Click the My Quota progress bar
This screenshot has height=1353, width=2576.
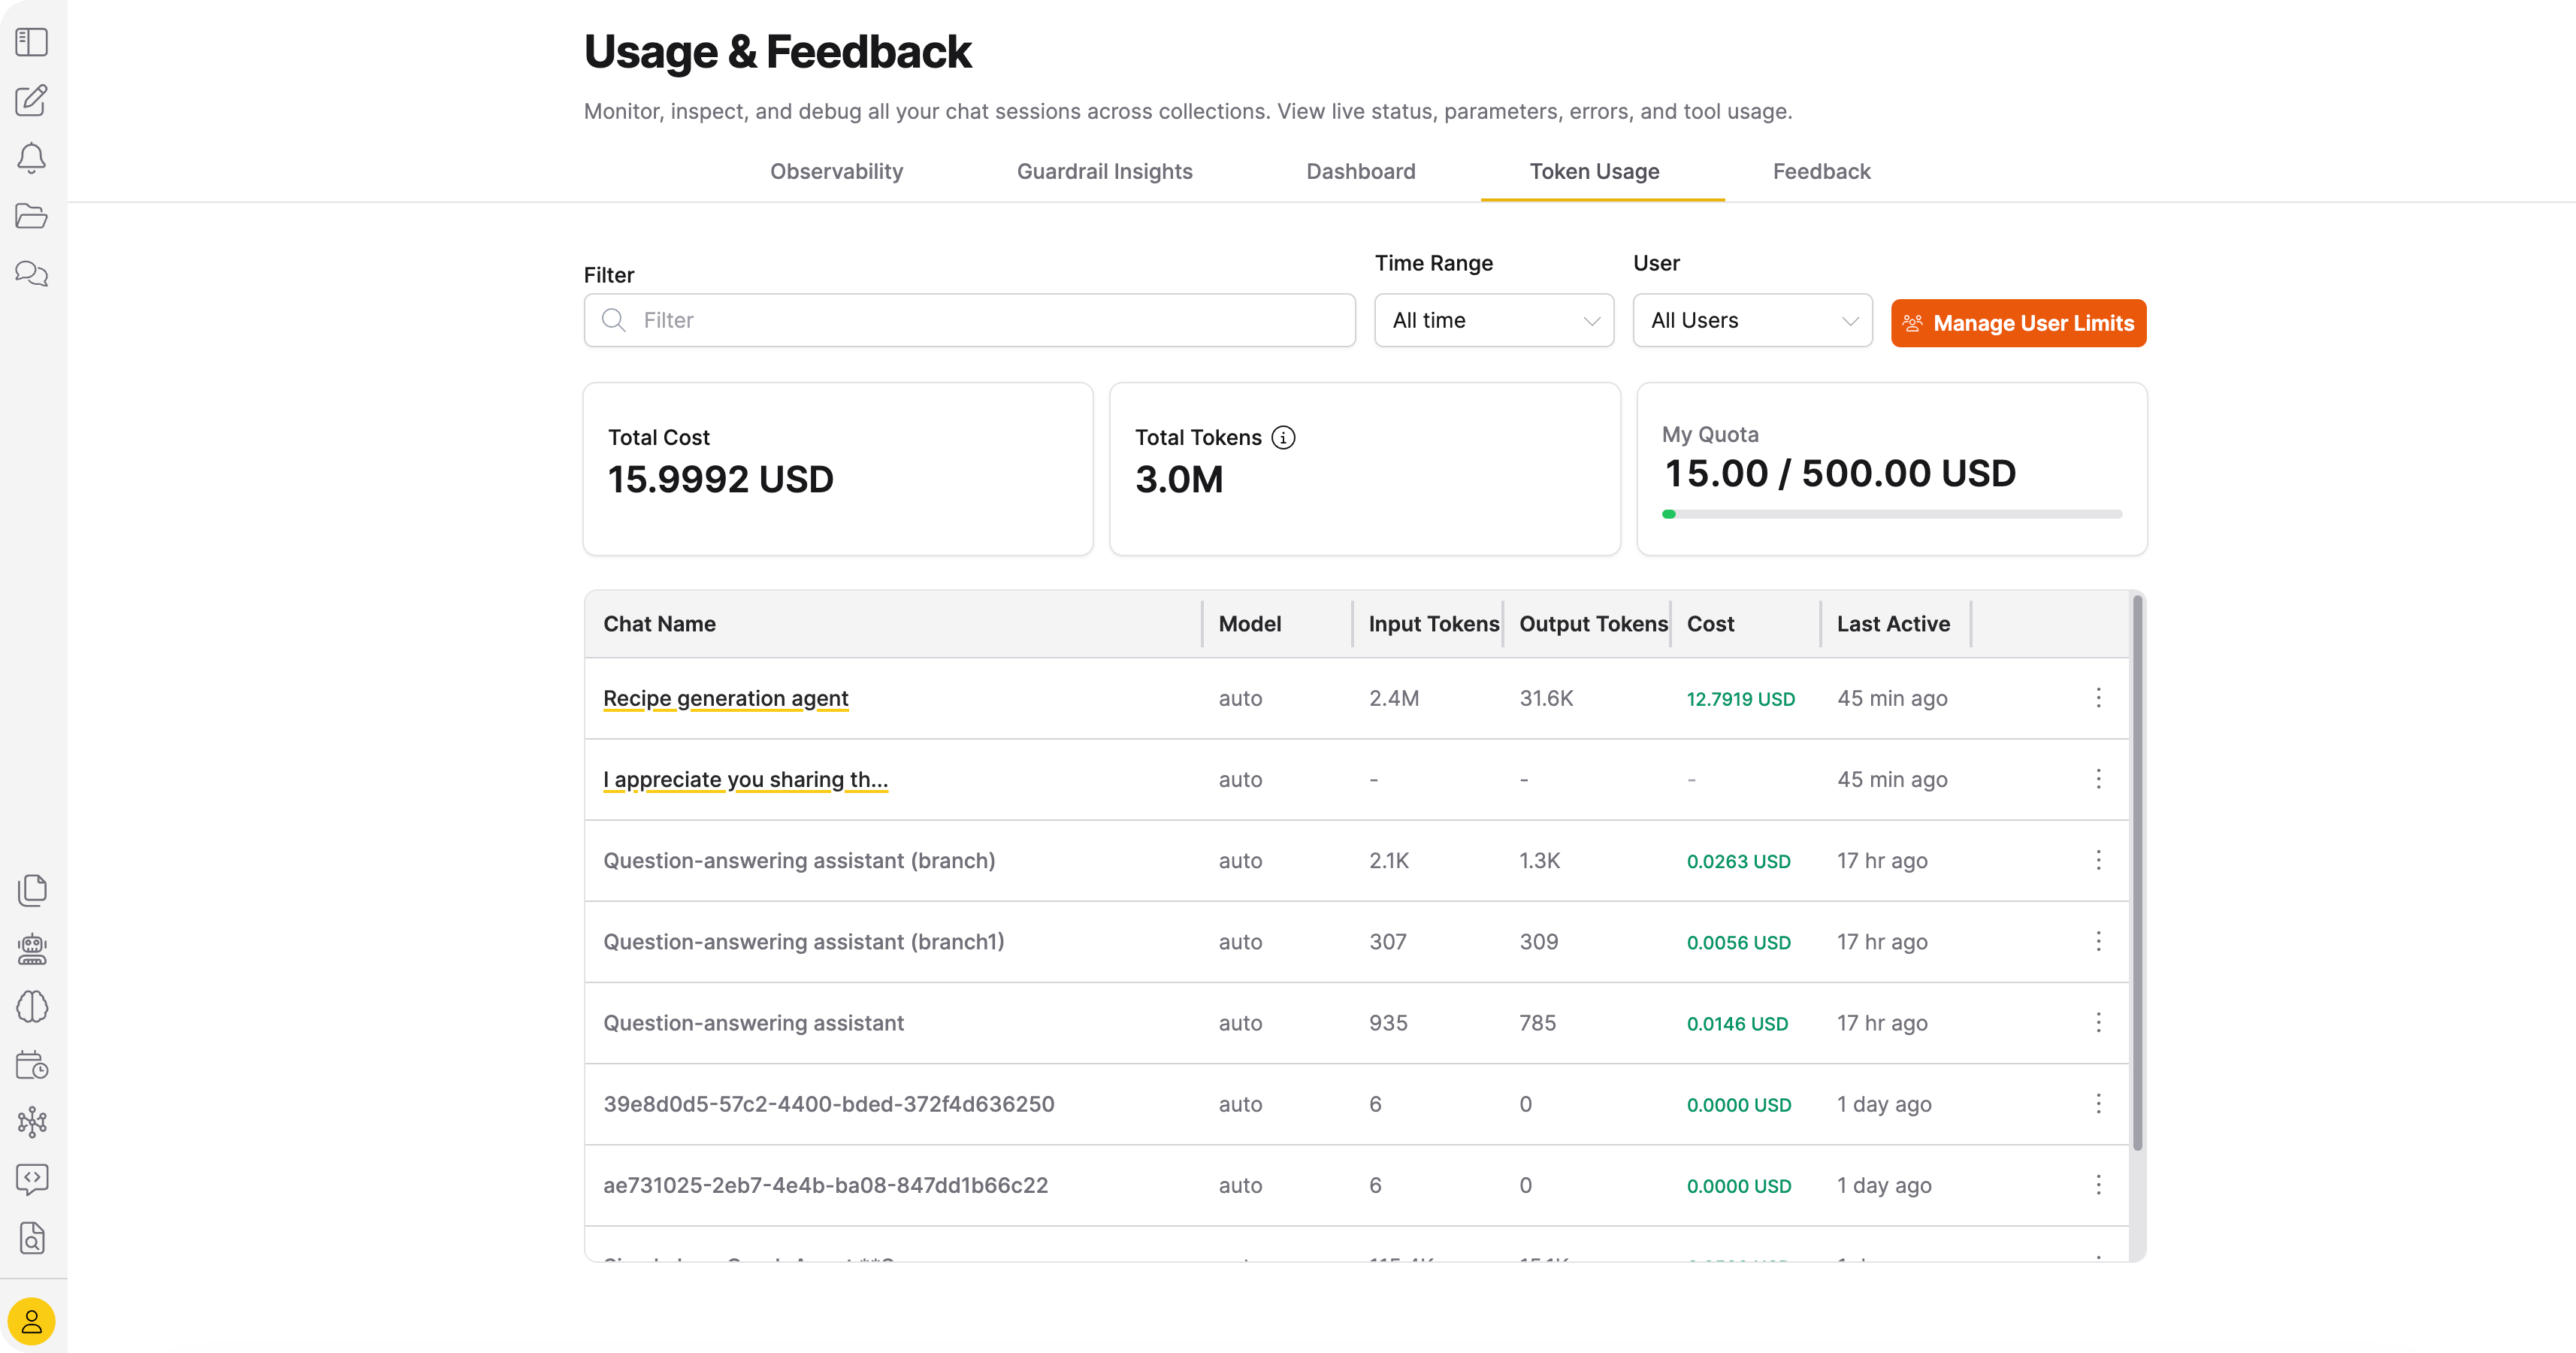click(1891, 514)
